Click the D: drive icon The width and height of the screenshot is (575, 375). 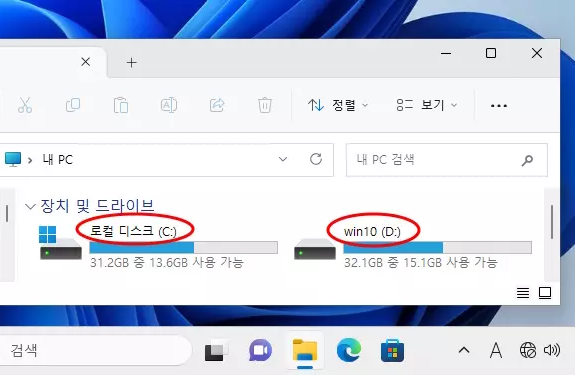(315, 249)
